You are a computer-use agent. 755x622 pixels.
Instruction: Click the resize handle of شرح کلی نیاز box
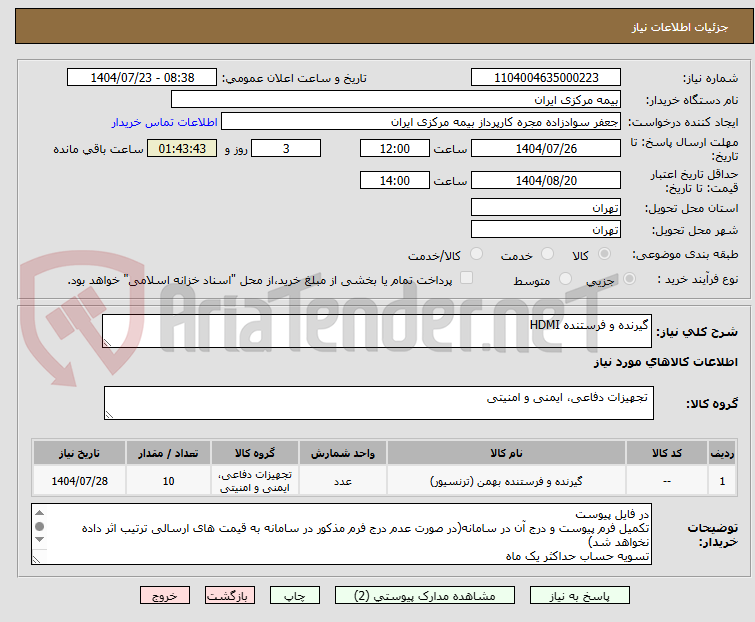pyautogui.click(x=107, y=343)
